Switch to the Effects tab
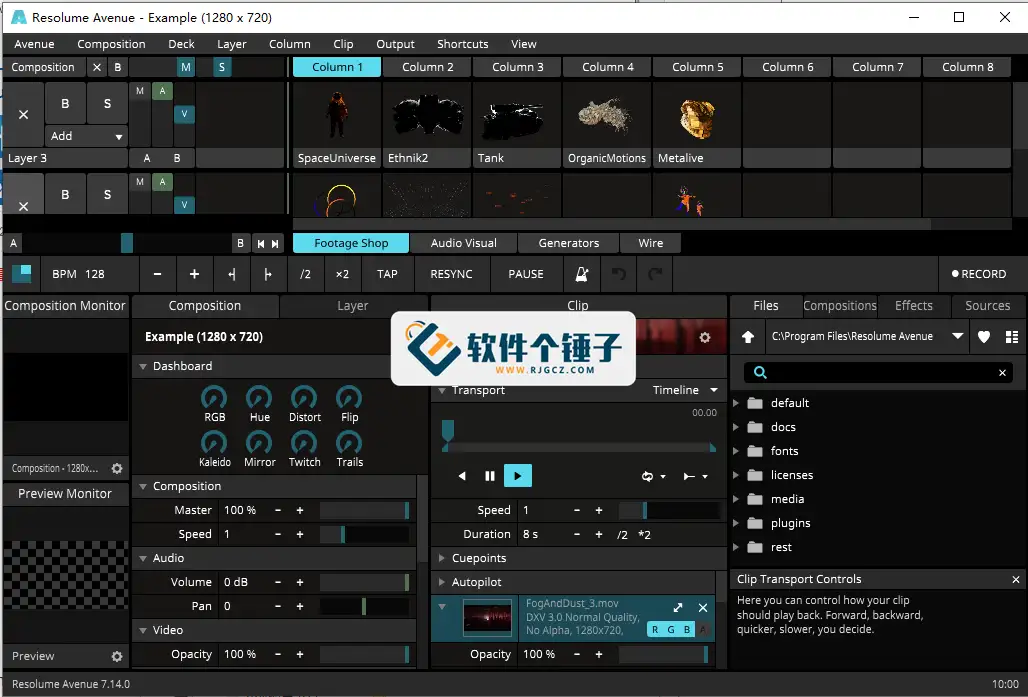 [913, 305]
